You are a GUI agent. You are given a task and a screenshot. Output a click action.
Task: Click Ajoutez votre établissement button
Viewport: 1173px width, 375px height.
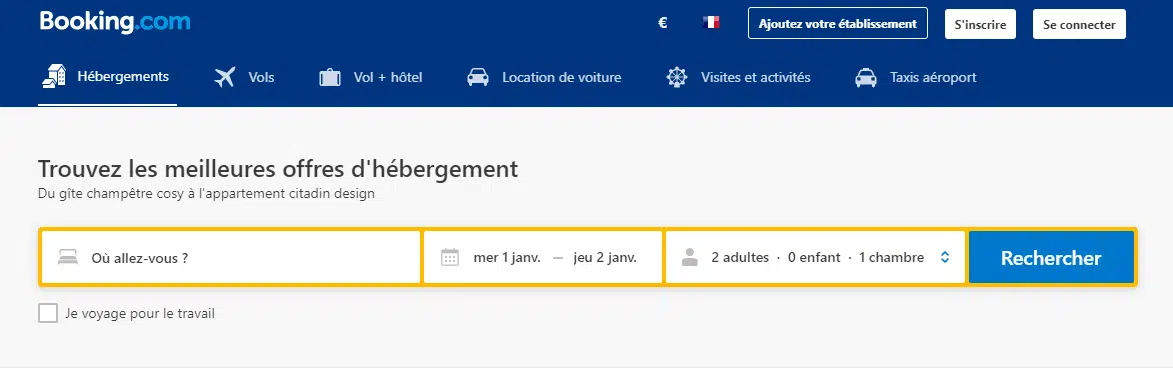[837, 23]
